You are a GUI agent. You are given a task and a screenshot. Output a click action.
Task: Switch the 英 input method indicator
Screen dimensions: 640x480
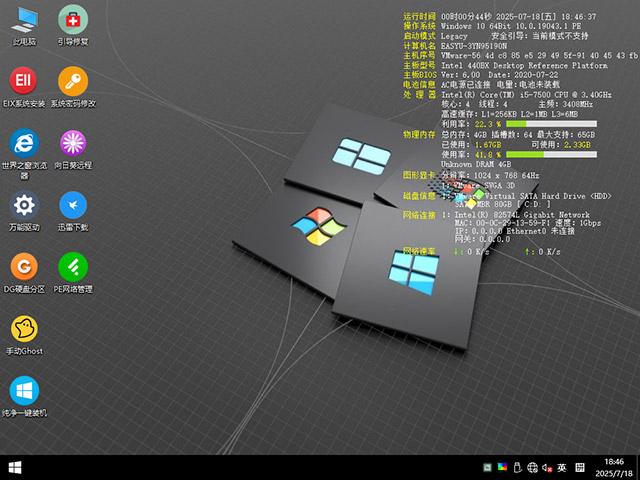(562, 467)
